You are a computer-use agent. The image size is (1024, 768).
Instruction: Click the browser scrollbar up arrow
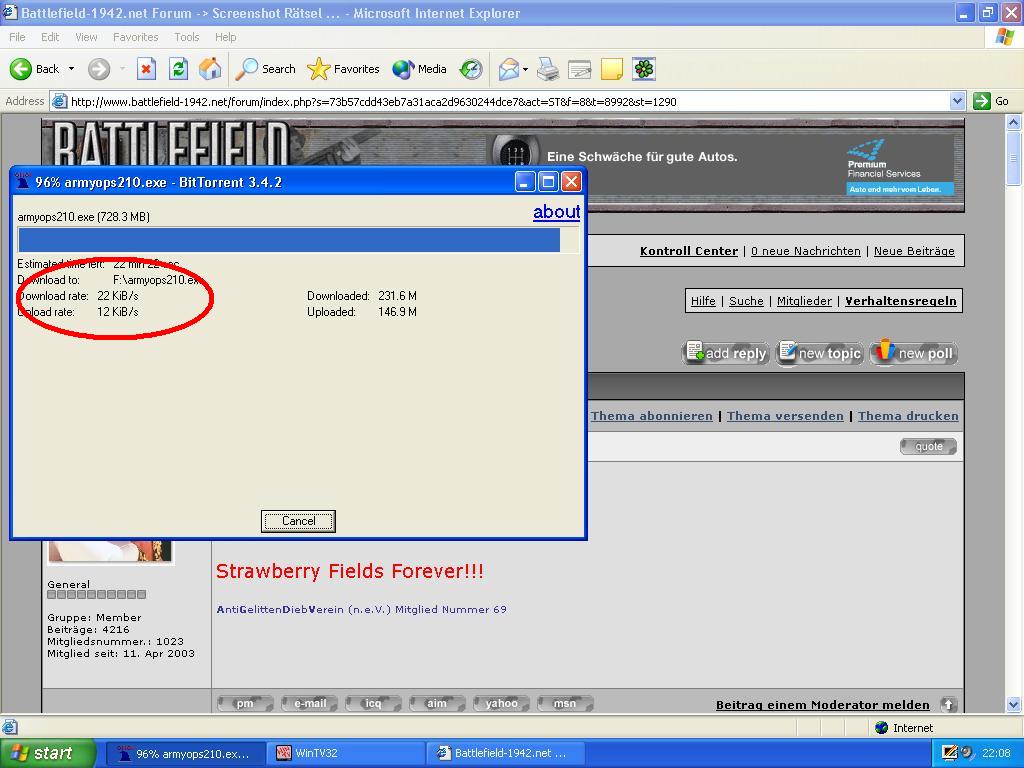point(1014,122)
